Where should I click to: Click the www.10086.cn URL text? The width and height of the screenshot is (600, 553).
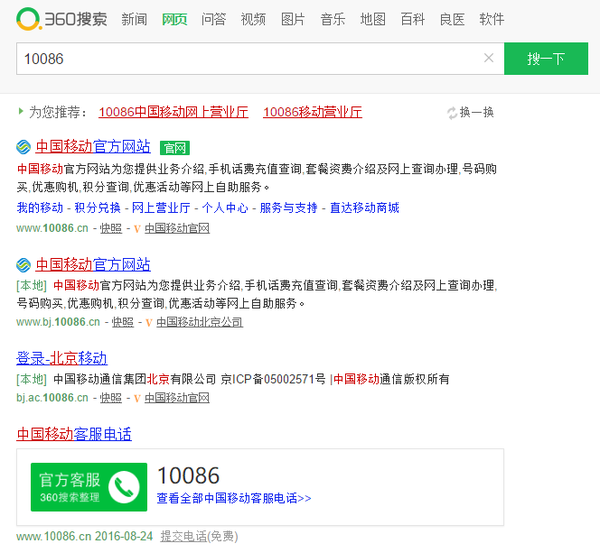point(52,228)
